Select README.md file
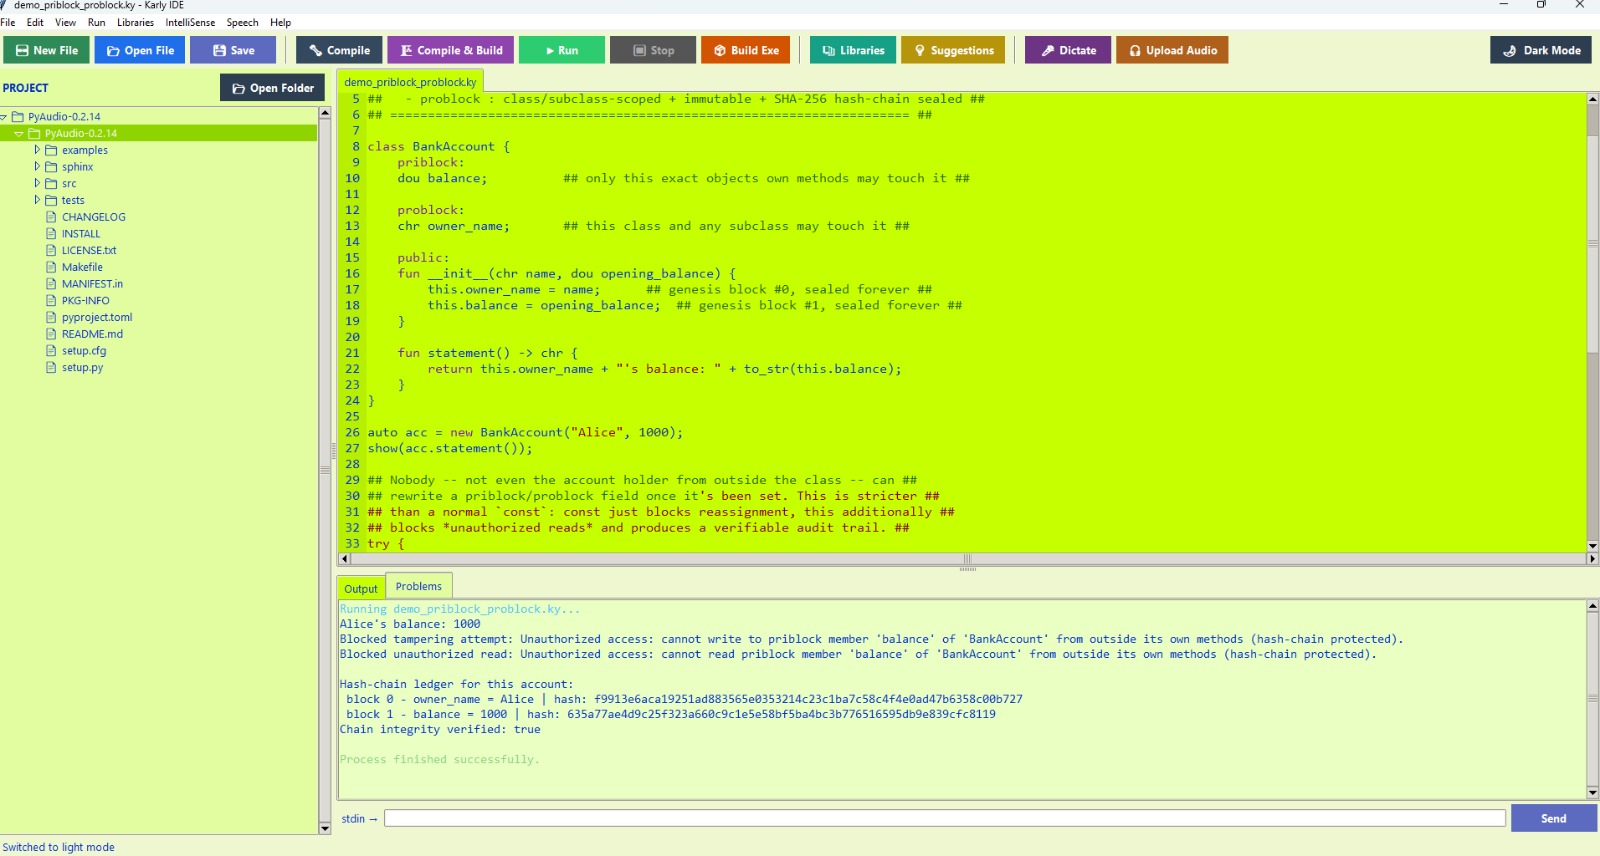This screenshot has width=1600, height=856. (x=92, y=334)
